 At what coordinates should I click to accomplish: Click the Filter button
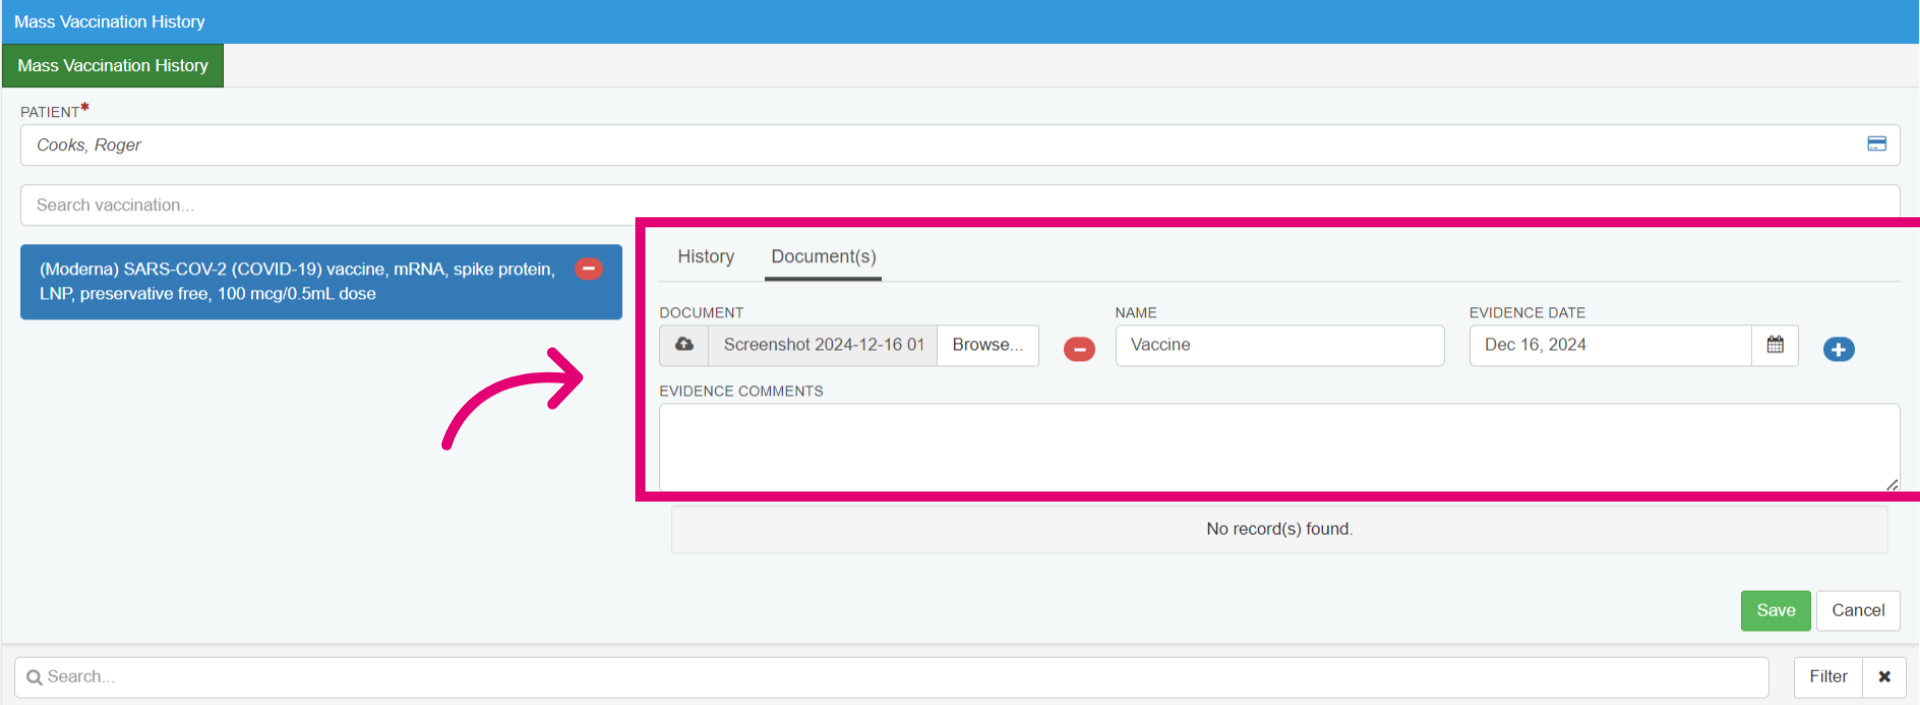(x=1828, y=677)
